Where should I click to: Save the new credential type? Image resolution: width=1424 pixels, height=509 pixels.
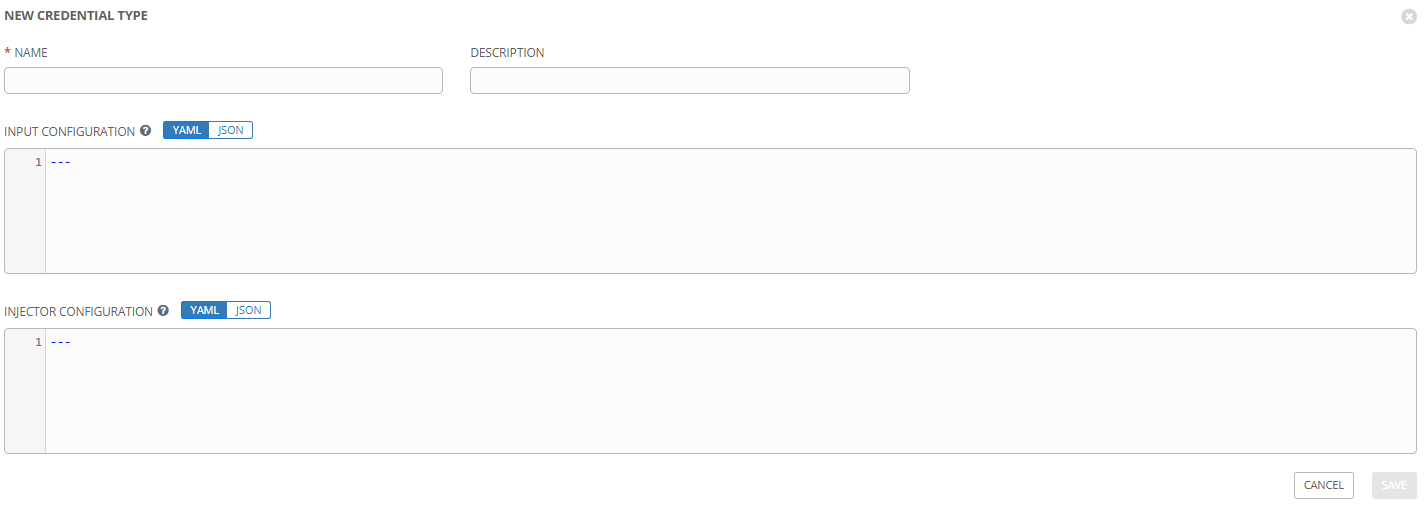pyautogui.click(x=1394, y=485)
